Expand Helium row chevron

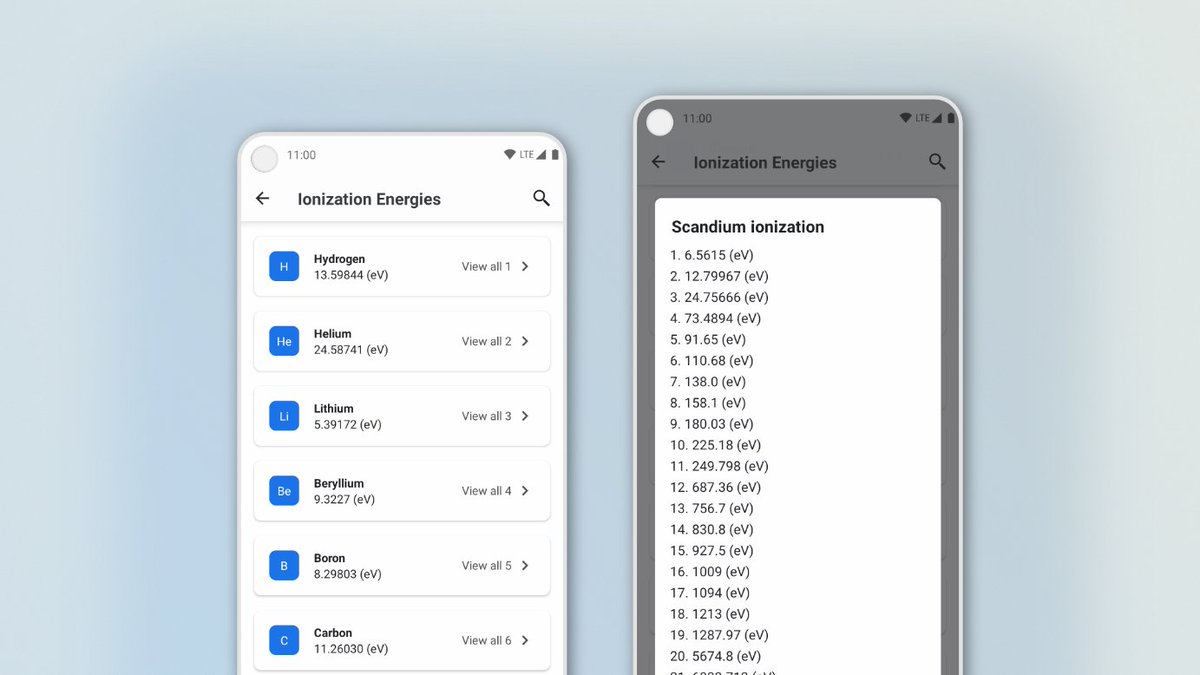coord(526,341)
